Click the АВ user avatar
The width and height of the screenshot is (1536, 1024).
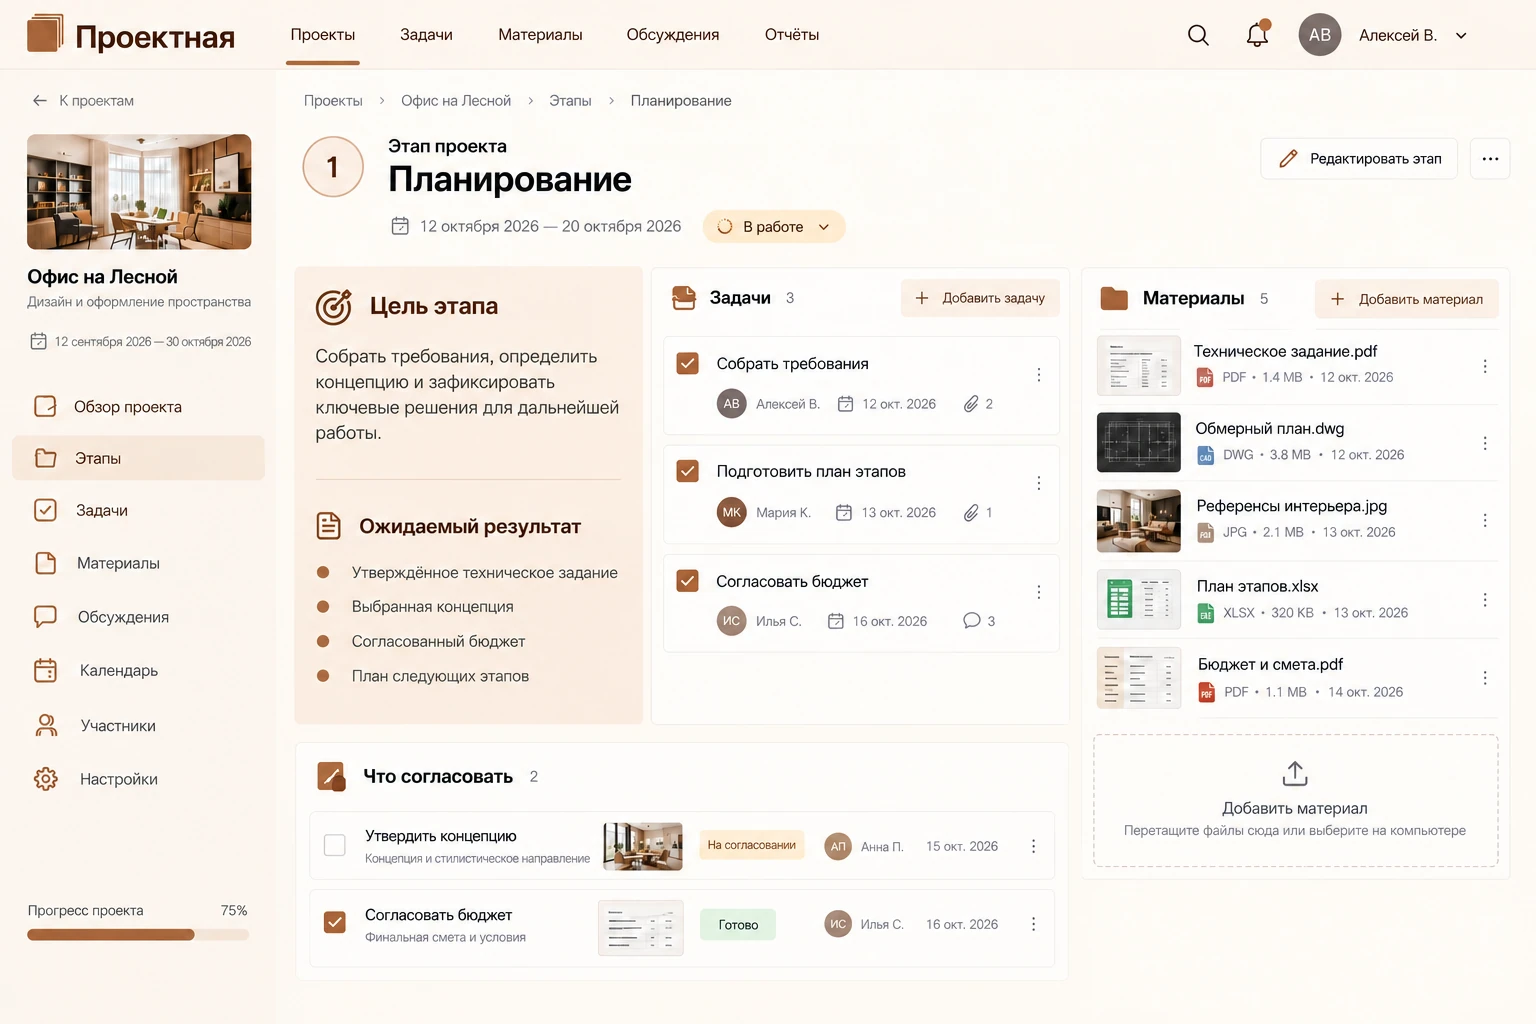pyautogui.click(x=1320, y=35)
